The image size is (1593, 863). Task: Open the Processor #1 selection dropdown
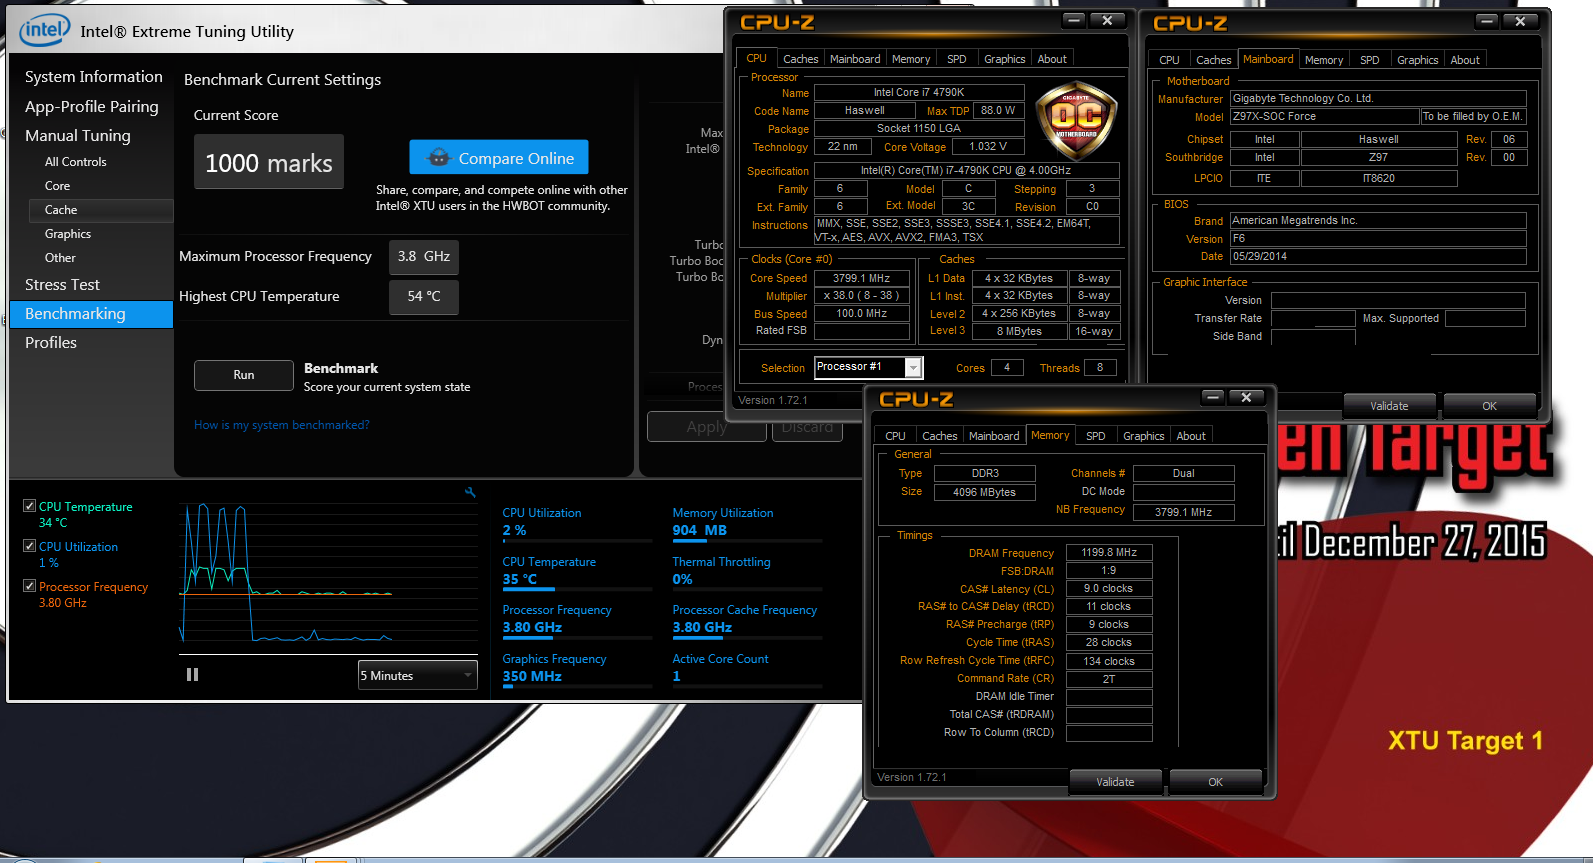click(x=868, y=367)
